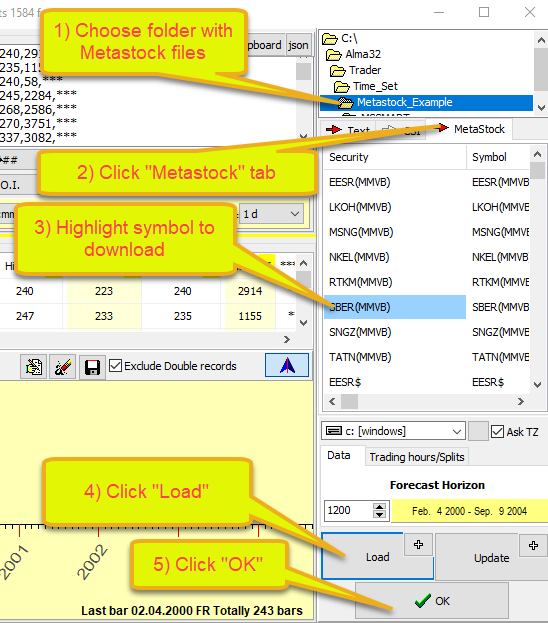Click the OK button

(x=432, y=601)
